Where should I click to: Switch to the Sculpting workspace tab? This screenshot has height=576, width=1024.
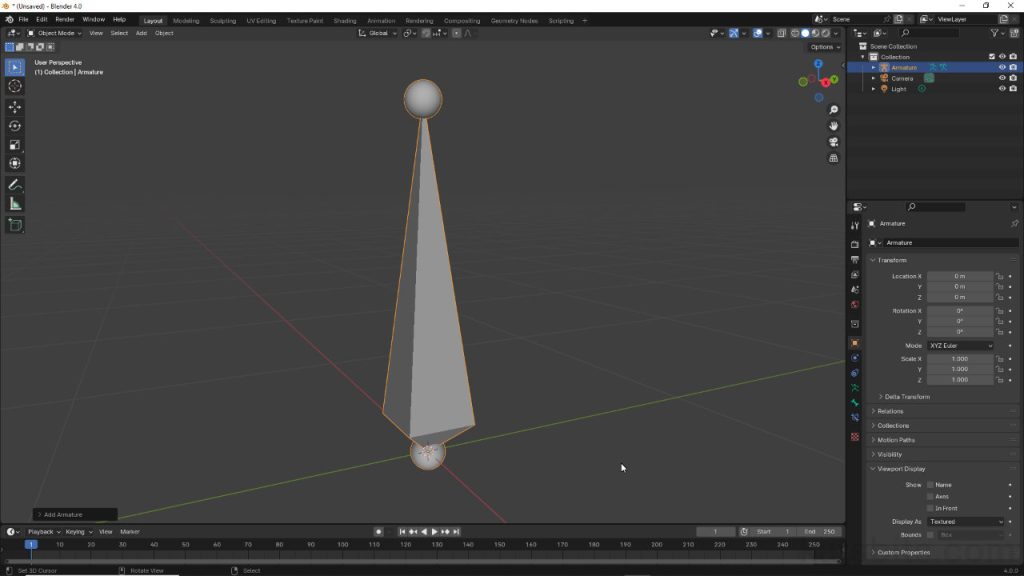click(222, 20)
